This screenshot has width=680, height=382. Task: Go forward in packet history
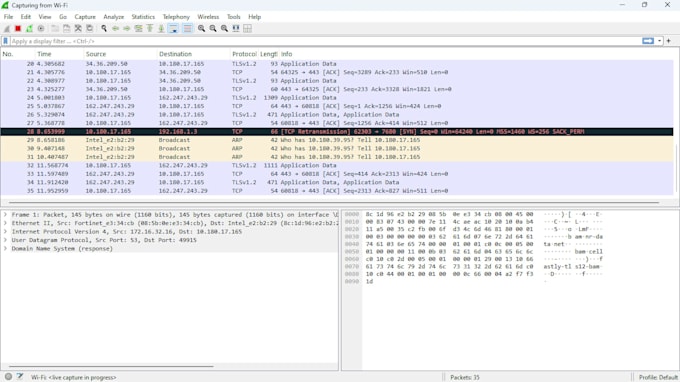(x=127, y=29)
